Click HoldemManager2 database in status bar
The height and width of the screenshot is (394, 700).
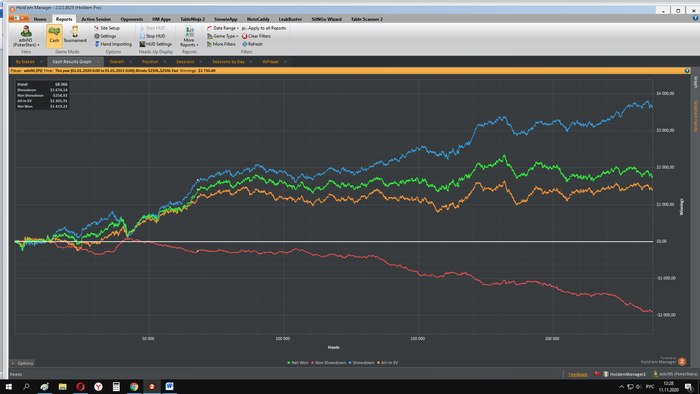tap(625, 374)
